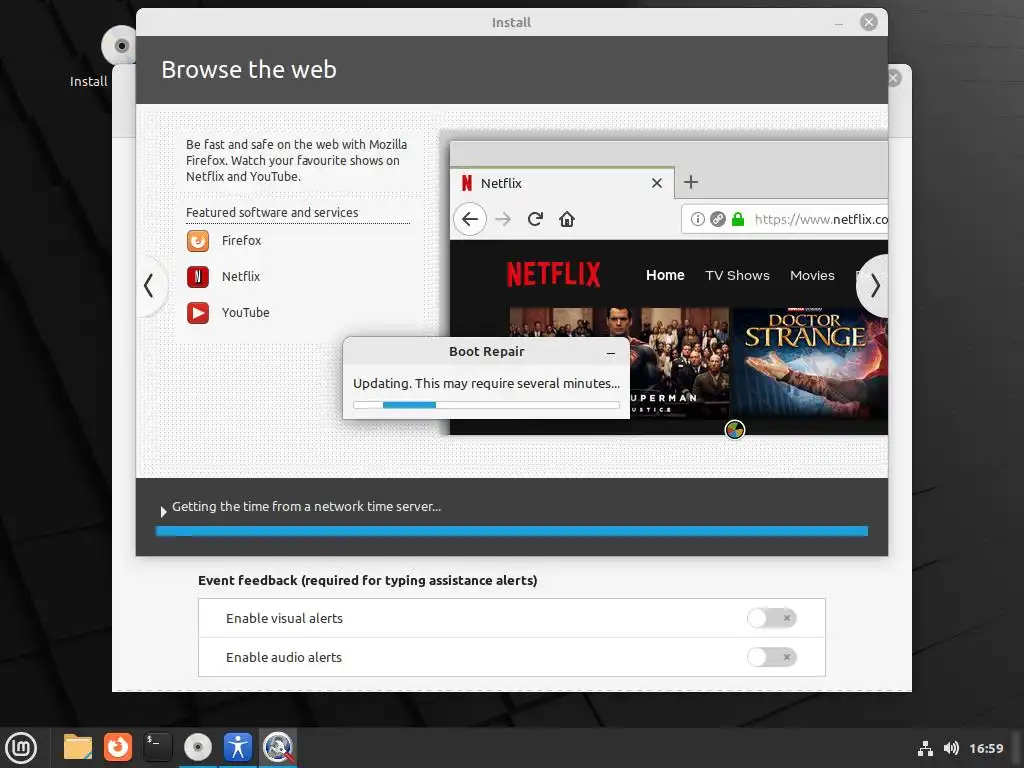The width and height of the screenshot is (1024, 768).
Task: Go to next slide in installer slideshow
Action: click(874, 285)
